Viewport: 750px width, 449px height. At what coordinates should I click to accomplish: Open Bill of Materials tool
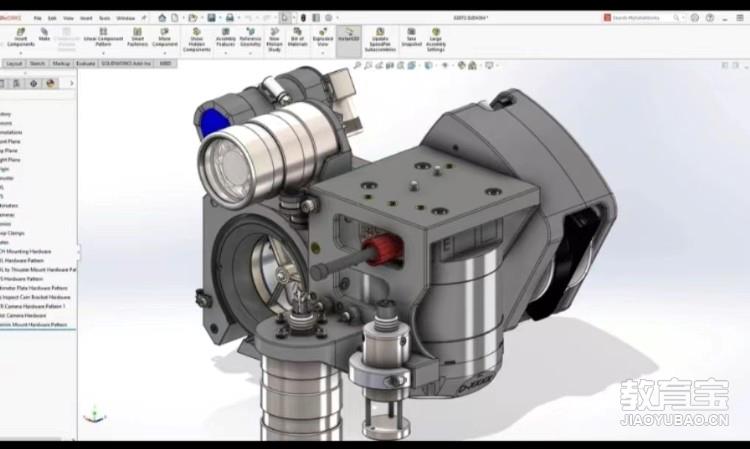point(298,37)
